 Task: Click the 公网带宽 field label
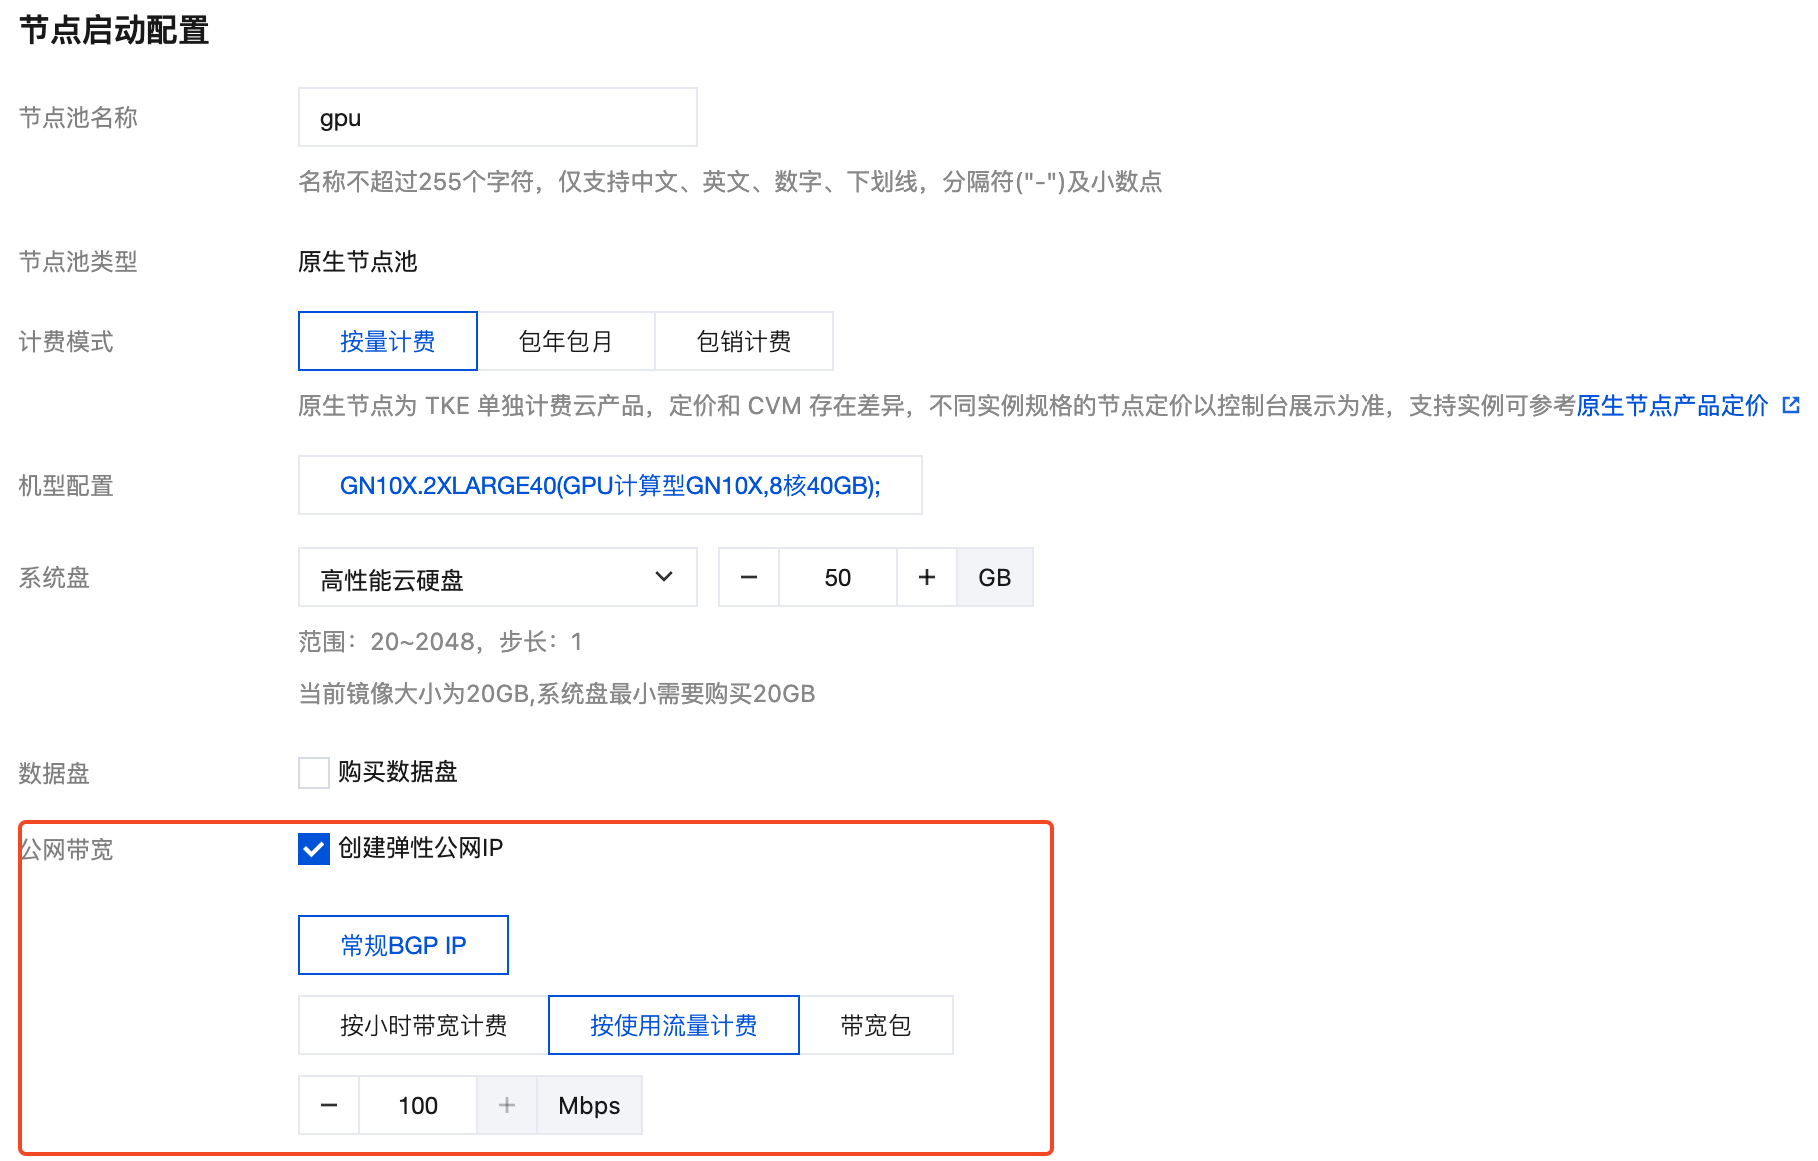(x=67, y=849)
